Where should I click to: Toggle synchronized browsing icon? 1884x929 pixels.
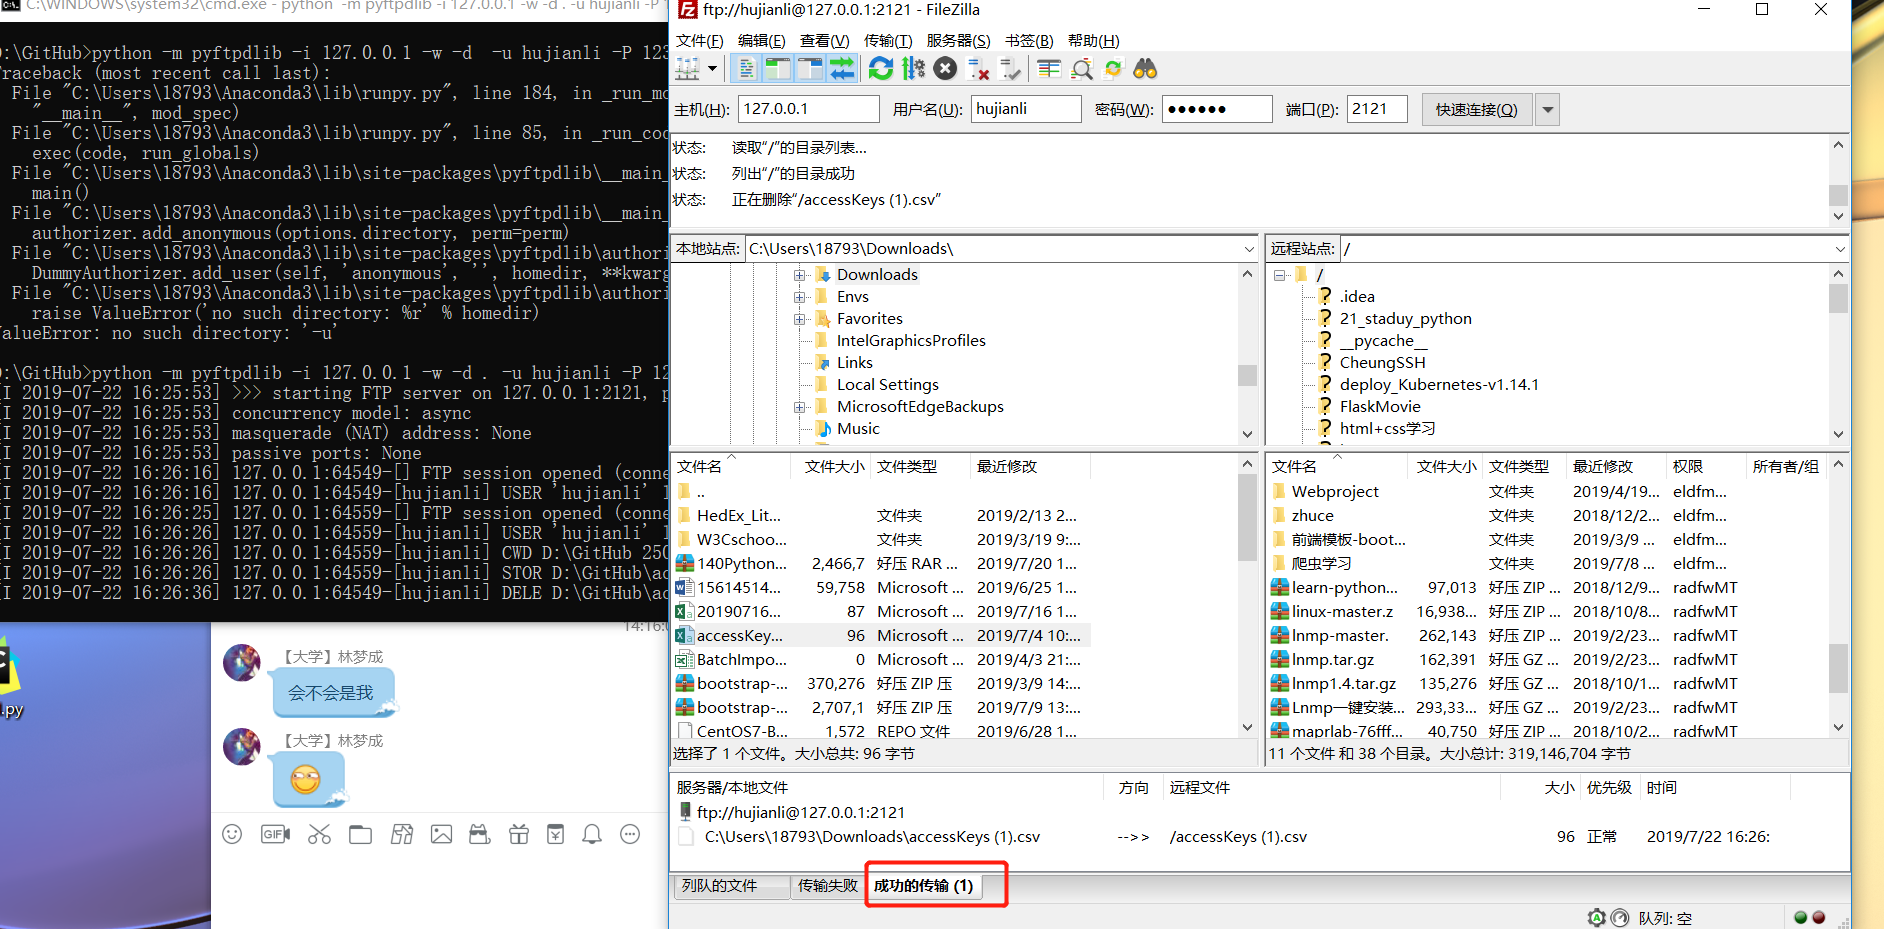(x=1113, y=69)
